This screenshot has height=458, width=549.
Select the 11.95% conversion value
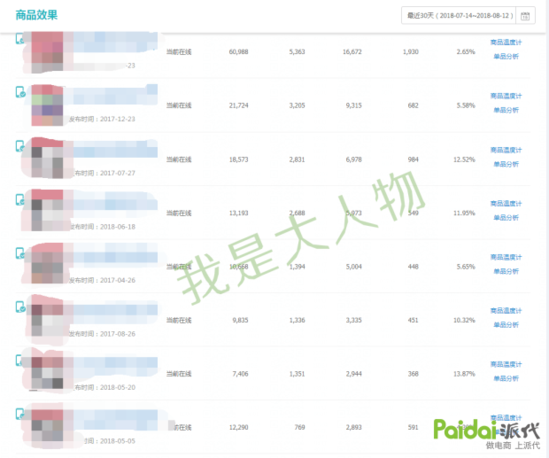coord(464,213)
